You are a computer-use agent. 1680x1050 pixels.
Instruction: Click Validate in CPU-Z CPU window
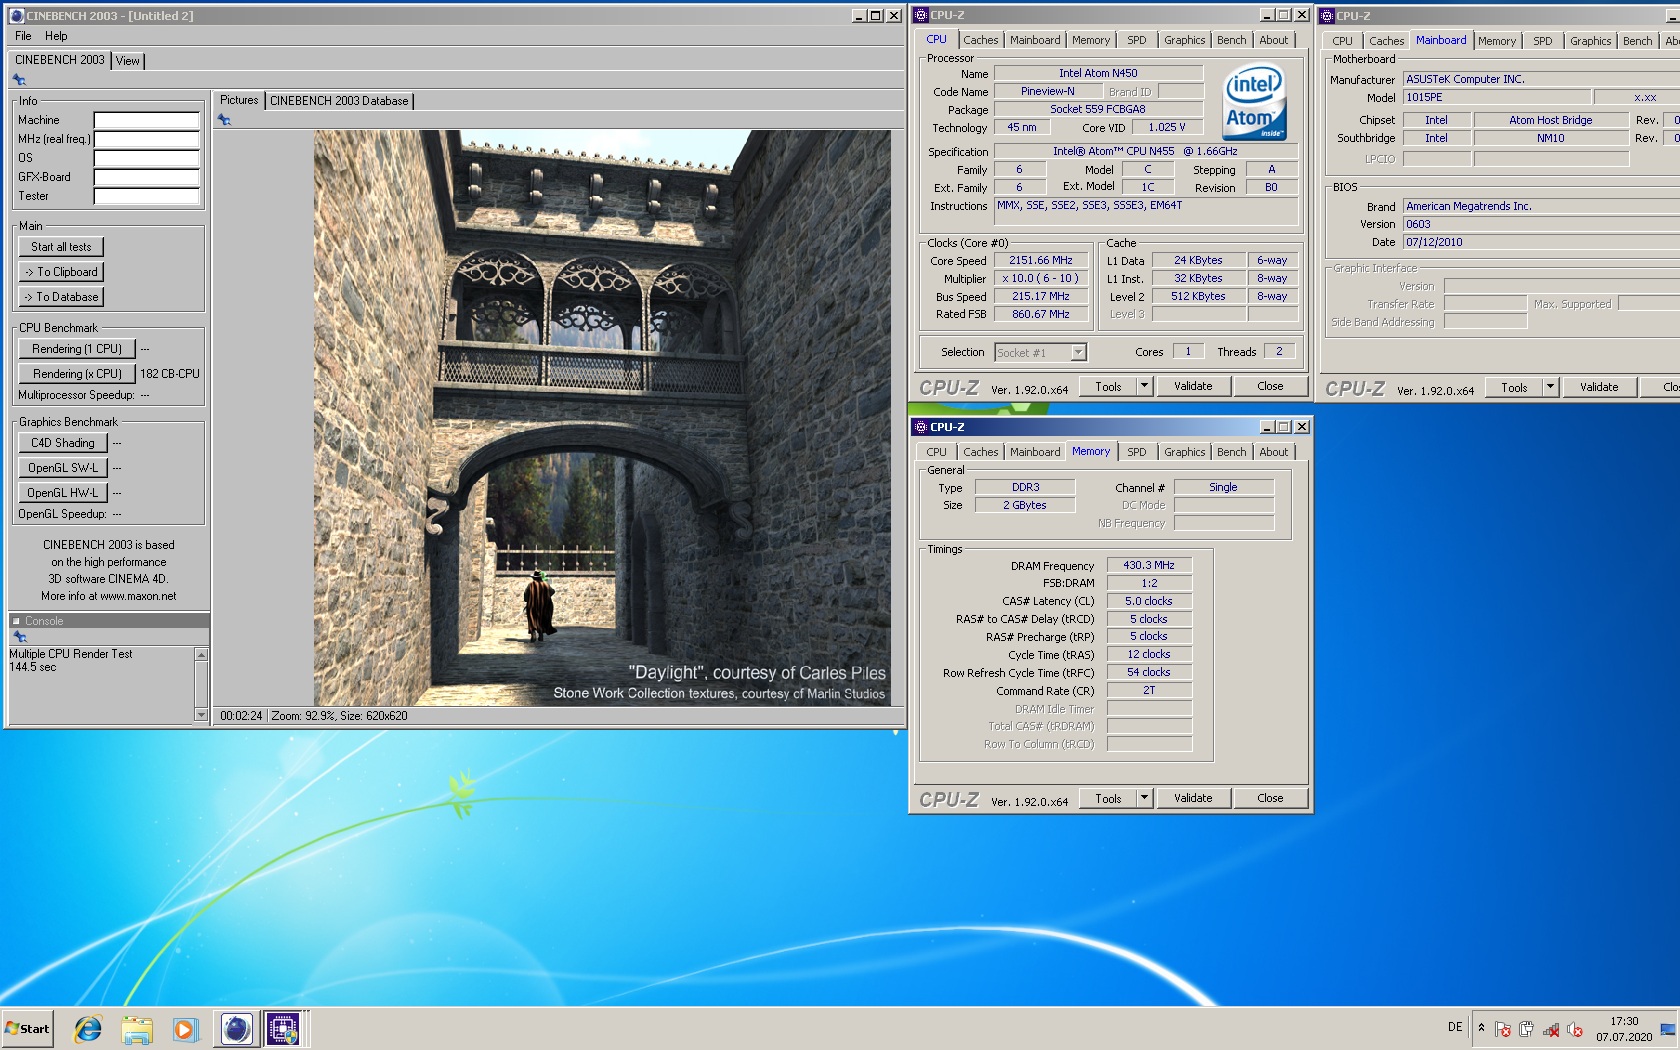(x=1193, y=386)
